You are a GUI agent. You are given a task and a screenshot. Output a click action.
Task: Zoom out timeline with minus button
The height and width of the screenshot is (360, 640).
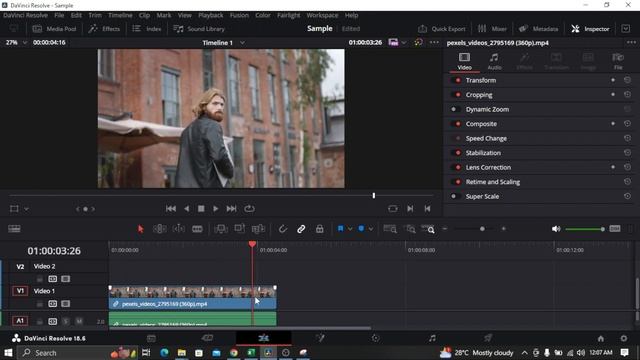pyautogui.click(x=445, y=229)
